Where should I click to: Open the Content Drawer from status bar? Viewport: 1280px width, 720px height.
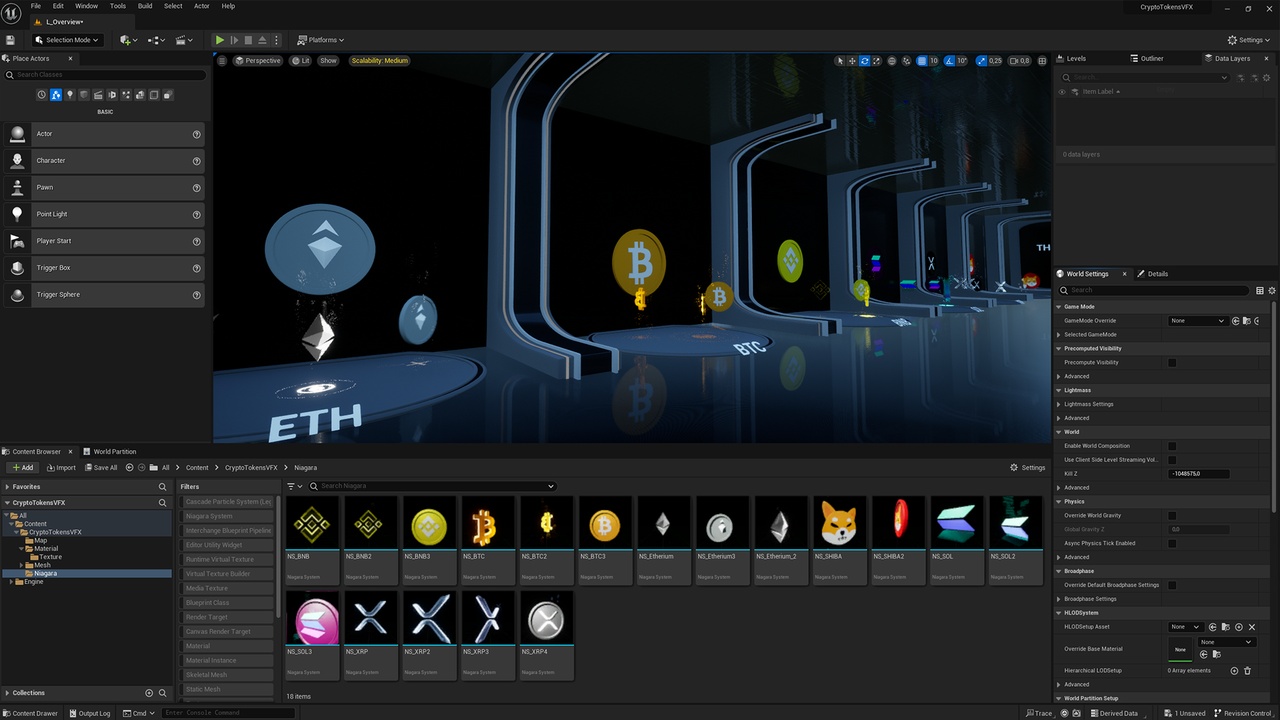click(30, 713)
